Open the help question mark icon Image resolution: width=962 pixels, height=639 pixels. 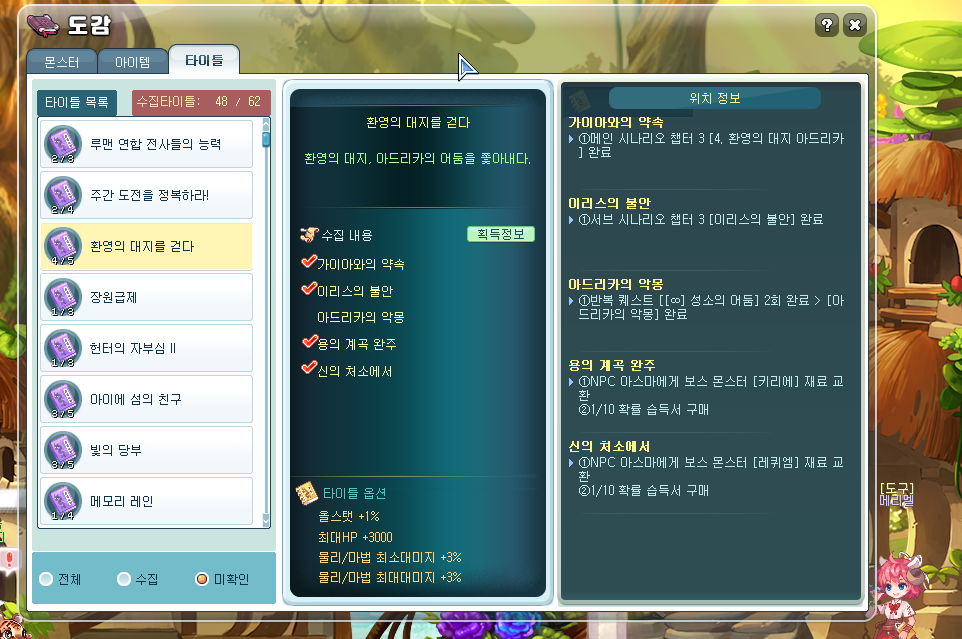(826, 25)
